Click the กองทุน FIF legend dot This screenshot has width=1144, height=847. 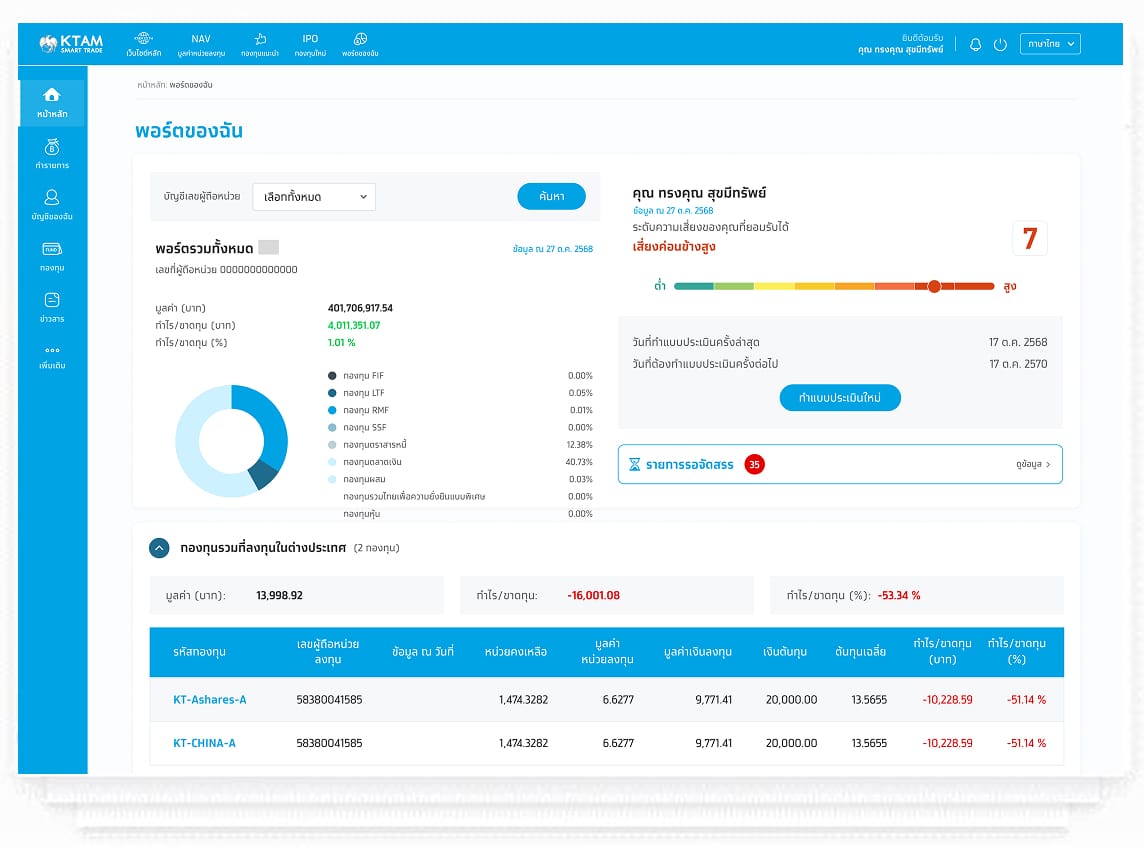pos(332,376)
